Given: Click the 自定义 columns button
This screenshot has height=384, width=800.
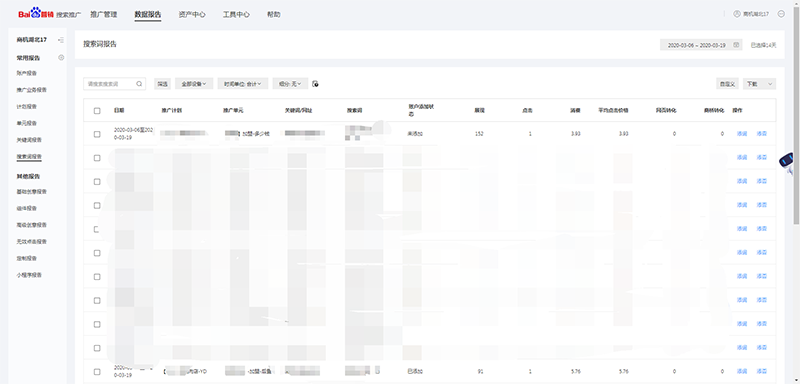Looking at the screenshot, I should click(x=727, y=84).
